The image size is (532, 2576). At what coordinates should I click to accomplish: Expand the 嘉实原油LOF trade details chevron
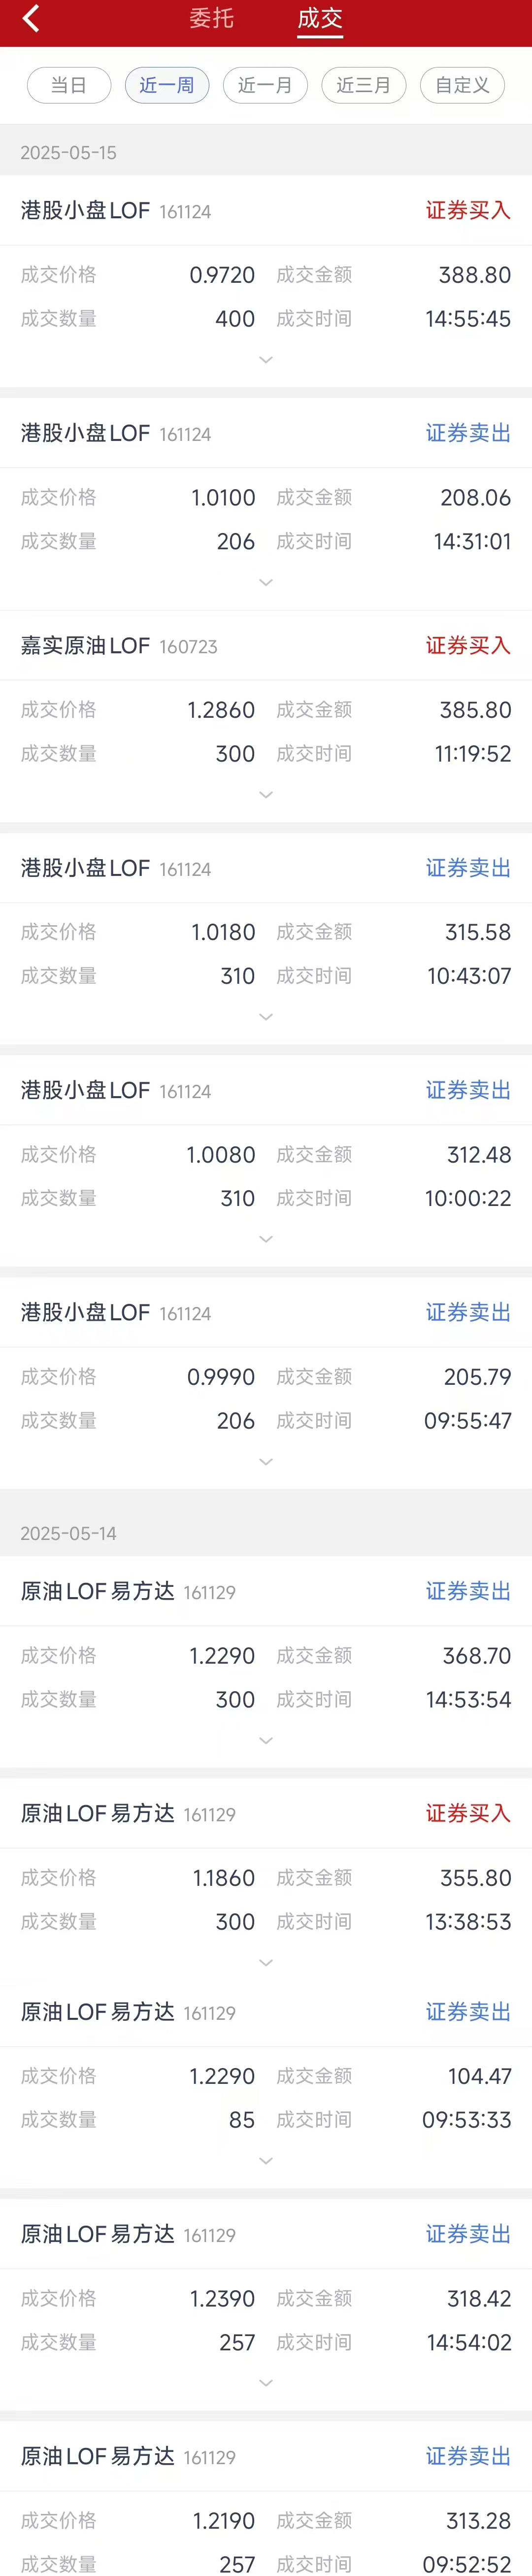266,795
